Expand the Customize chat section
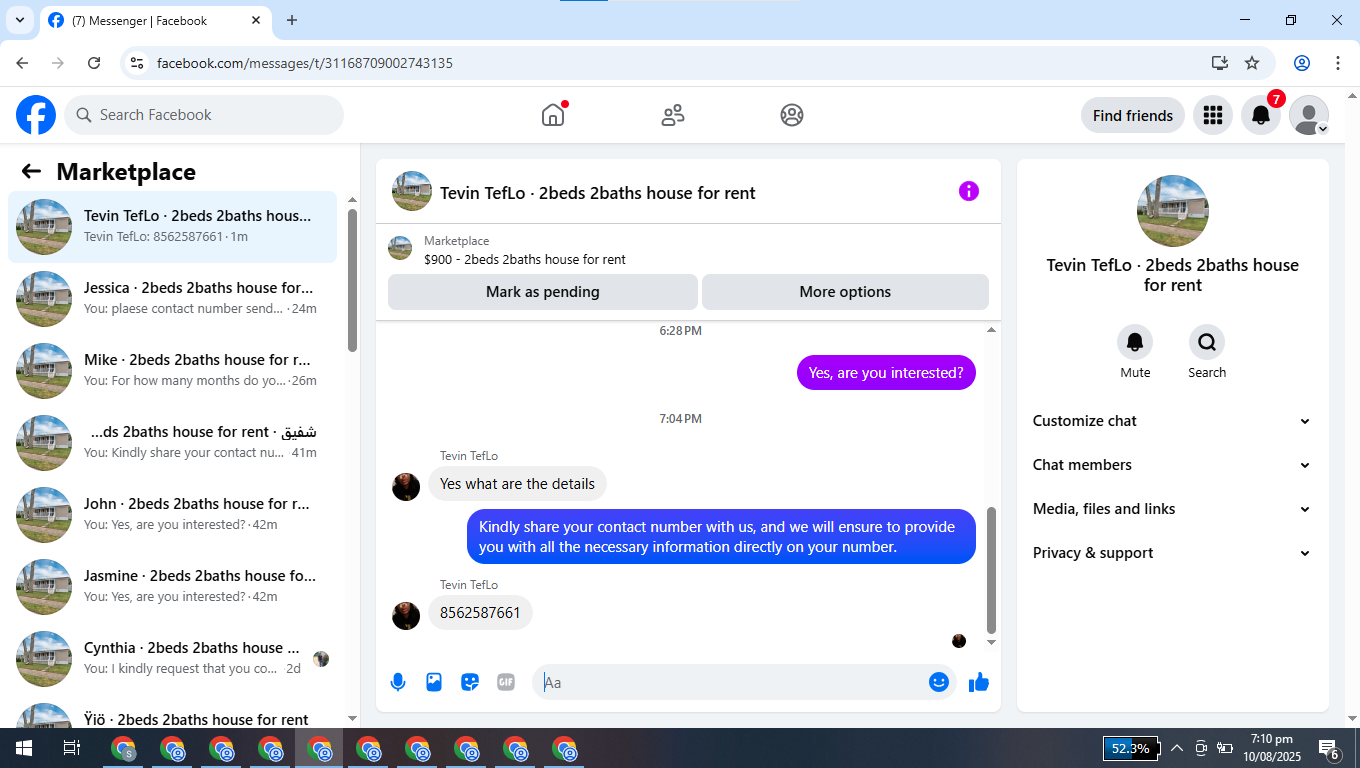This screenshot has width=1360, height=768. point(1172,421)
